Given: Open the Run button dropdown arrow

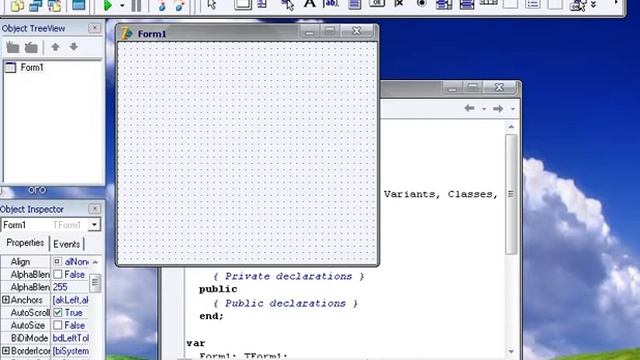Looking at the screenshot, I should 122,6.
